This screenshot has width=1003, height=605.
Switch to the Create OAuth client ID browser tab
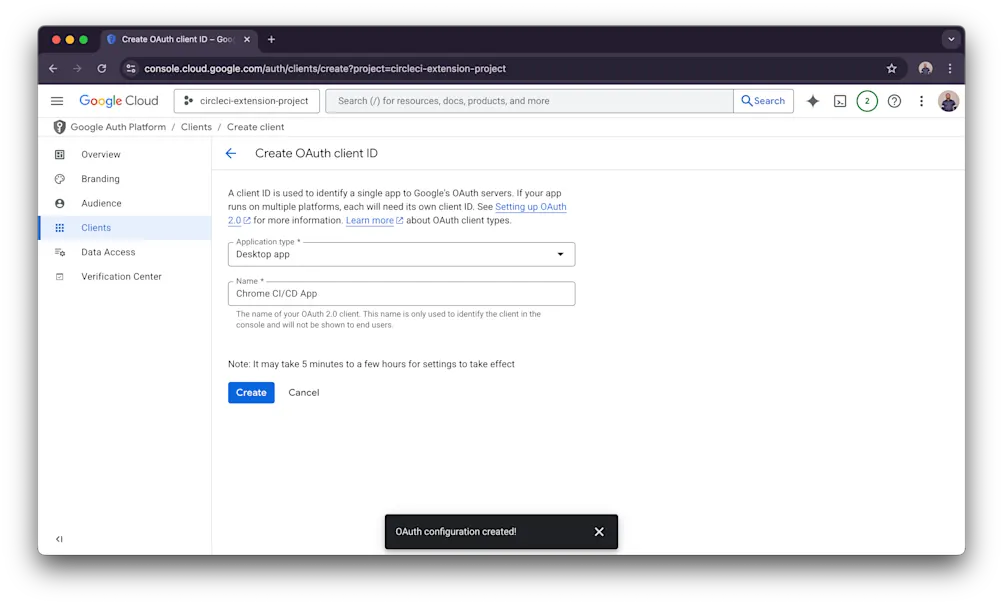tap(178, 39)
